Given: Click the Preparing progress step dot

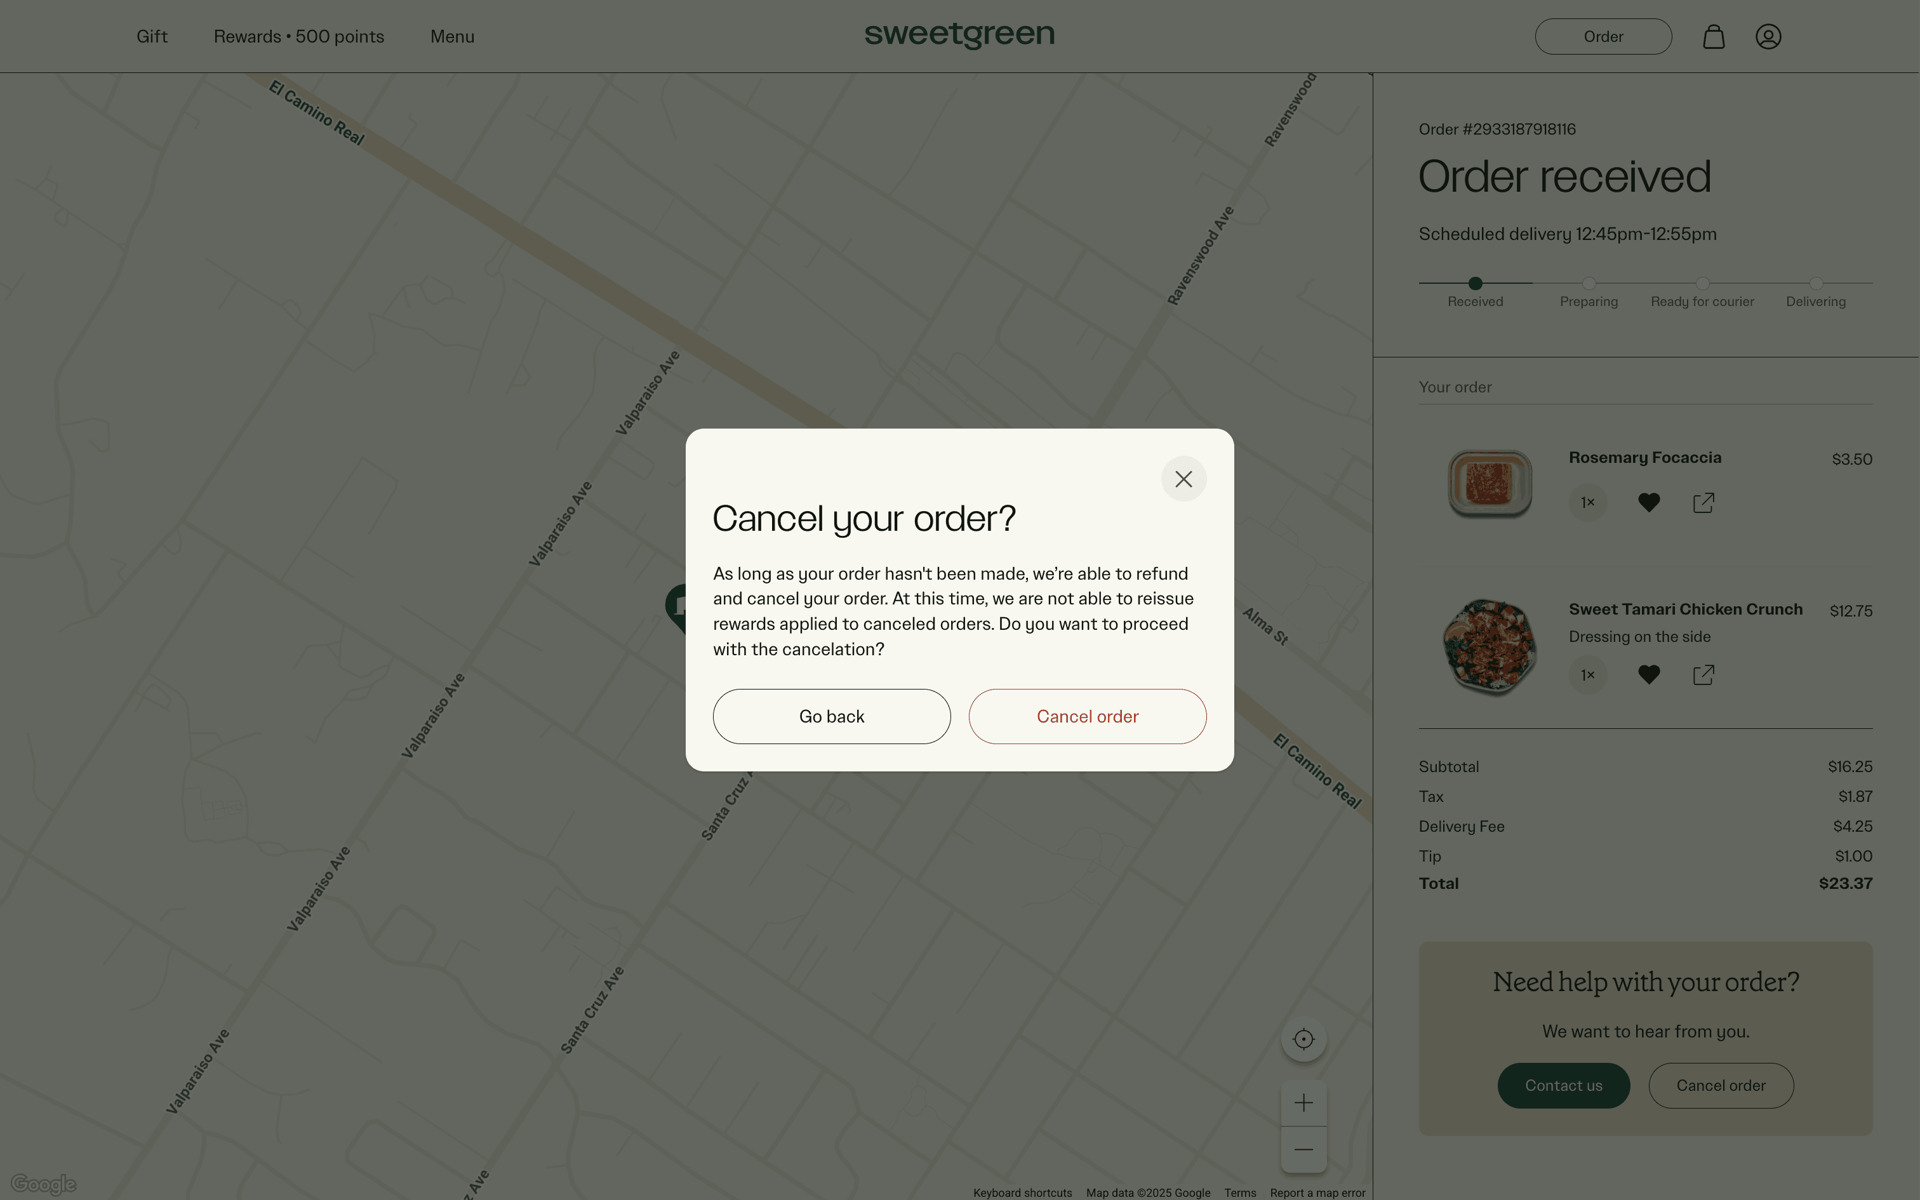Looking at the screenshot, I should (x=1589, y=283).
